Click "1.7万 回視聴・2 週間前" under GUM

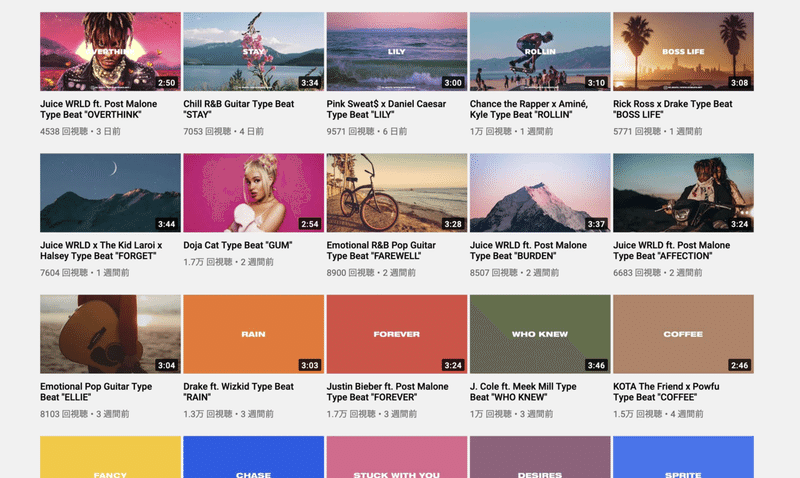click(x=229, y=262)
